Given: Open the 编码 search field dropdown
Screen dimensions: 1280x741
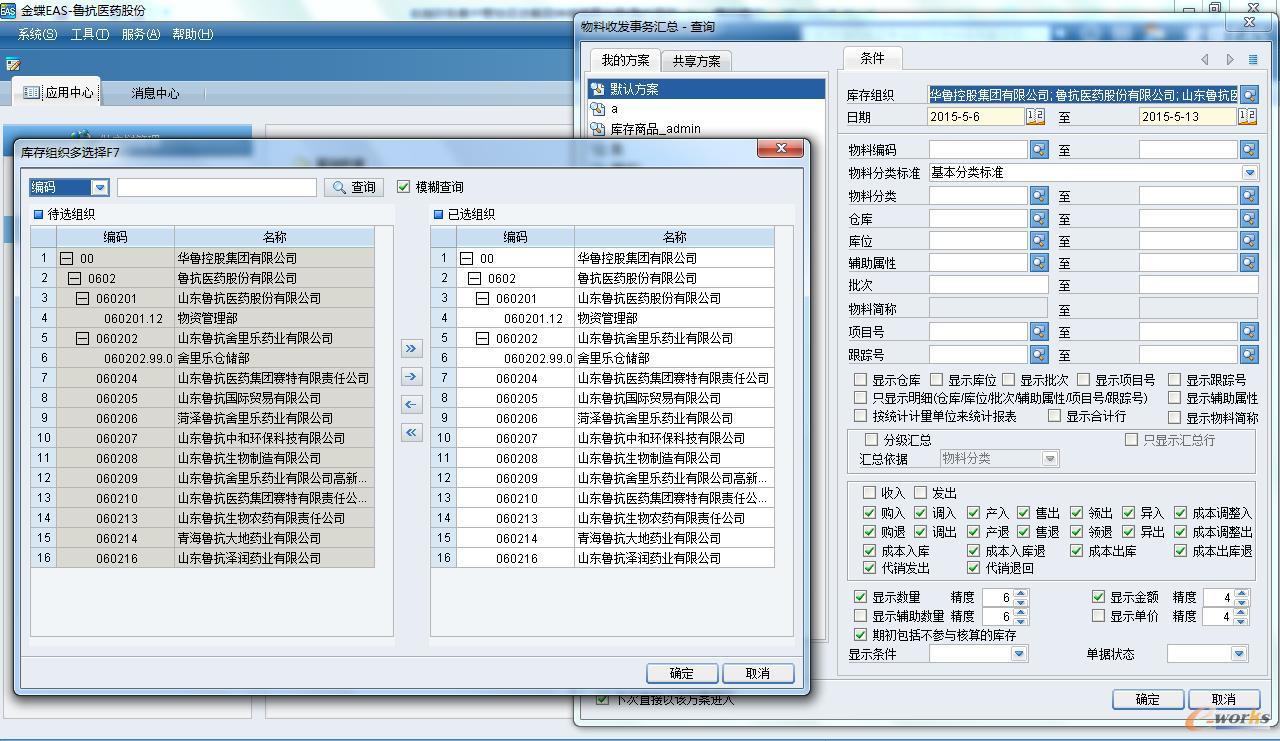Looking at the screenshot, I should click(x=99, y=187).
